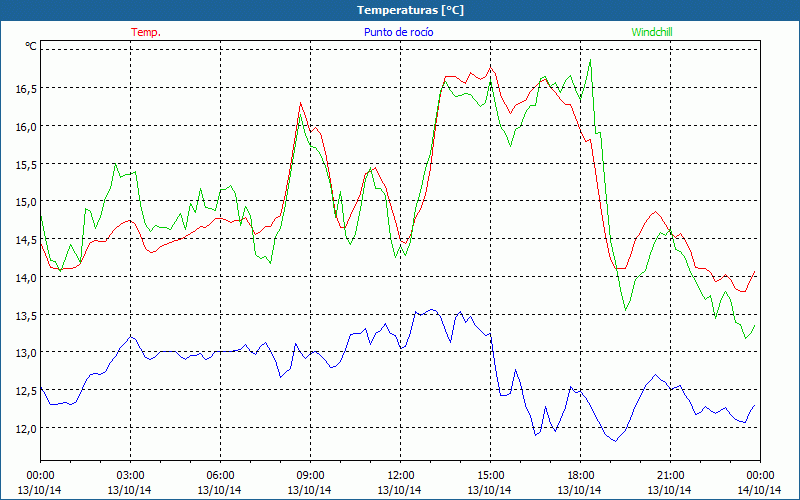Click the 16,5 y-axis value
This screenshot has height=500, width=800.
[26, 89]
